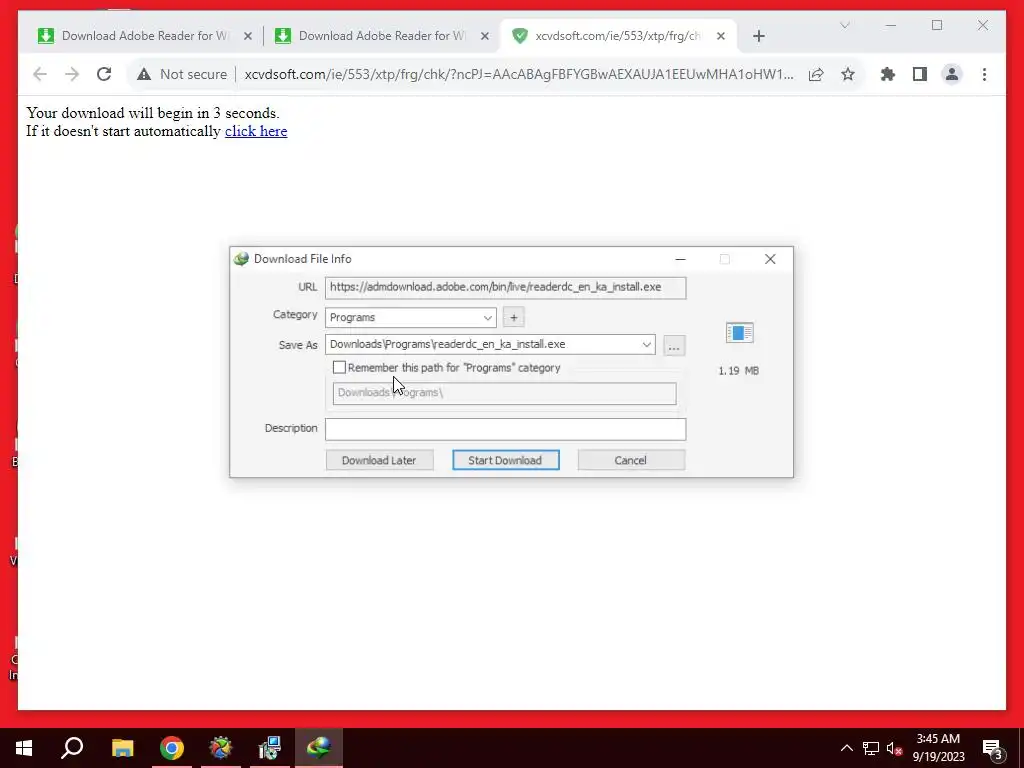This screenshot has width=1024, height=768.
Task: Follow the 'click here' link
Action: point(256,131)
